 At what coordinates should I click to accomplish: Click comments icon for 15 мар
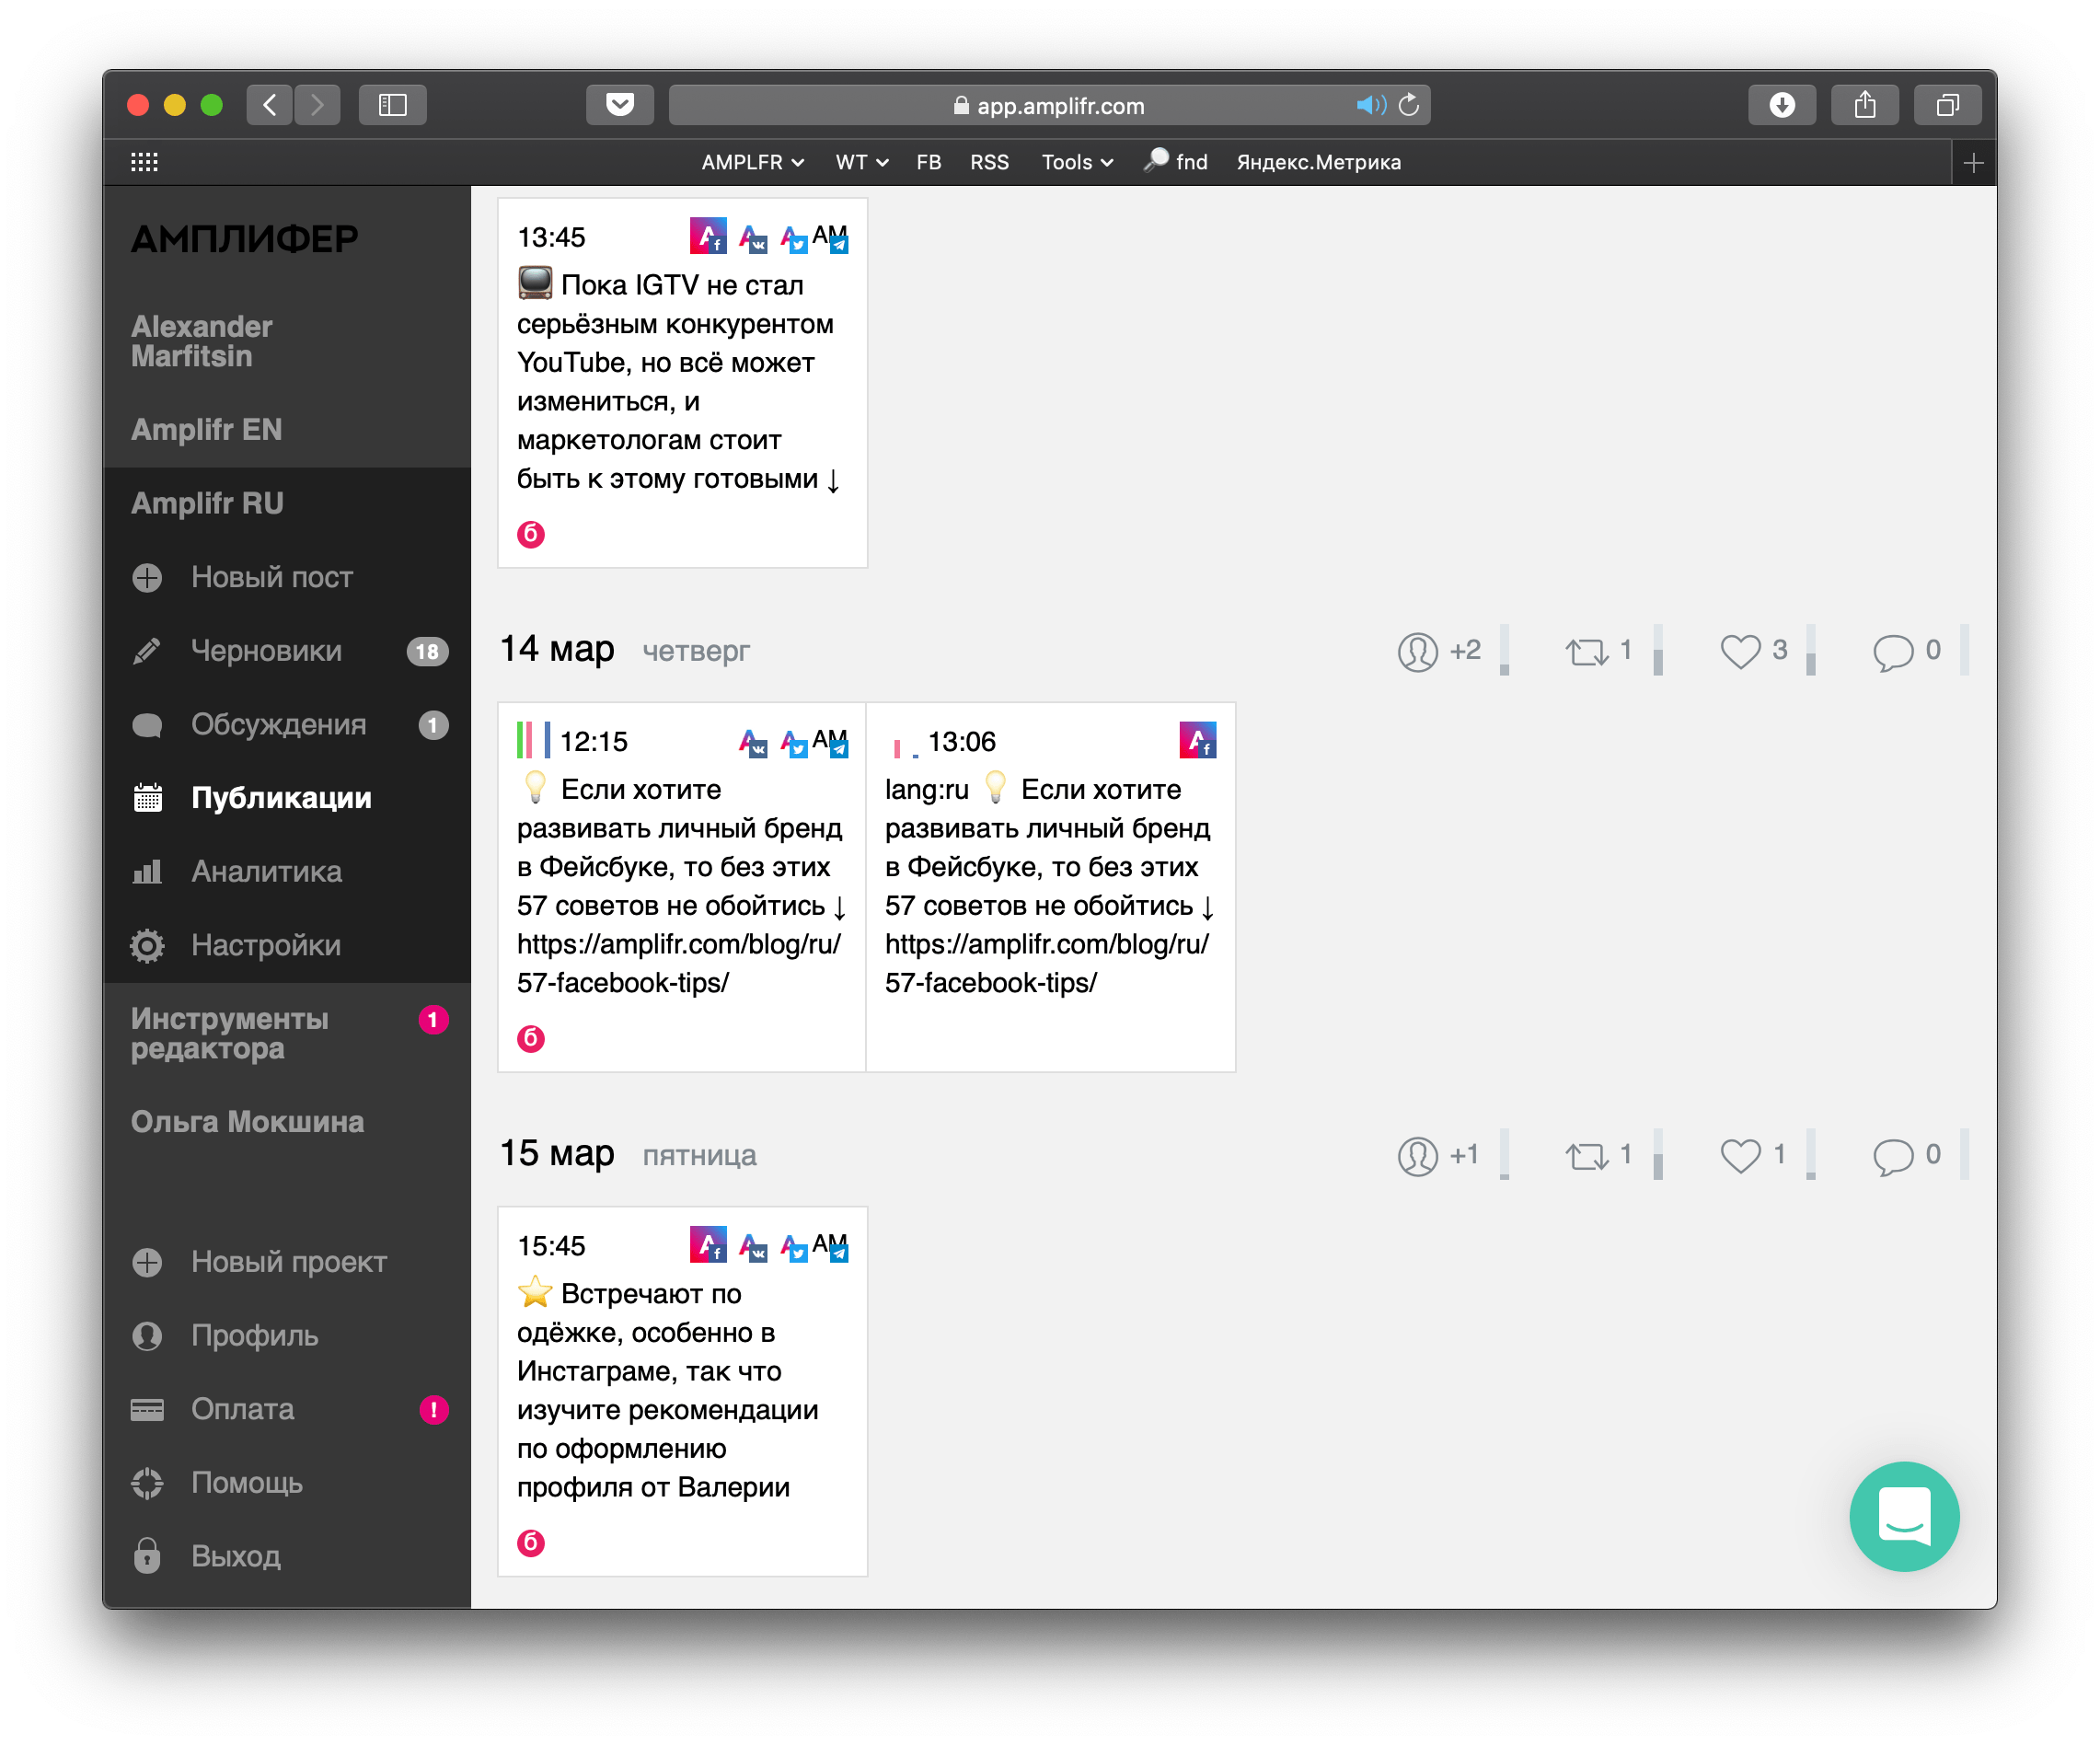1893,1156
